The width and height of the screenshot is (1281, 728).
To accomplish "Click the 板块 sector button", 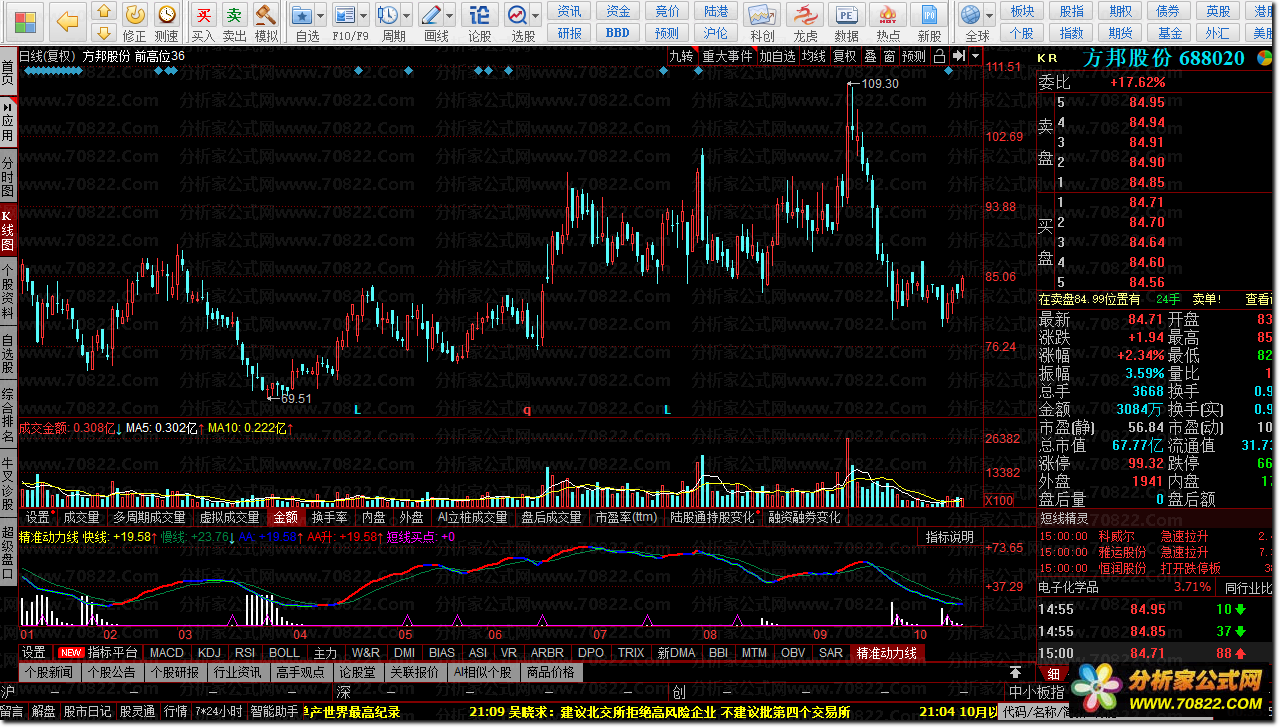I will click(1023, 11).
